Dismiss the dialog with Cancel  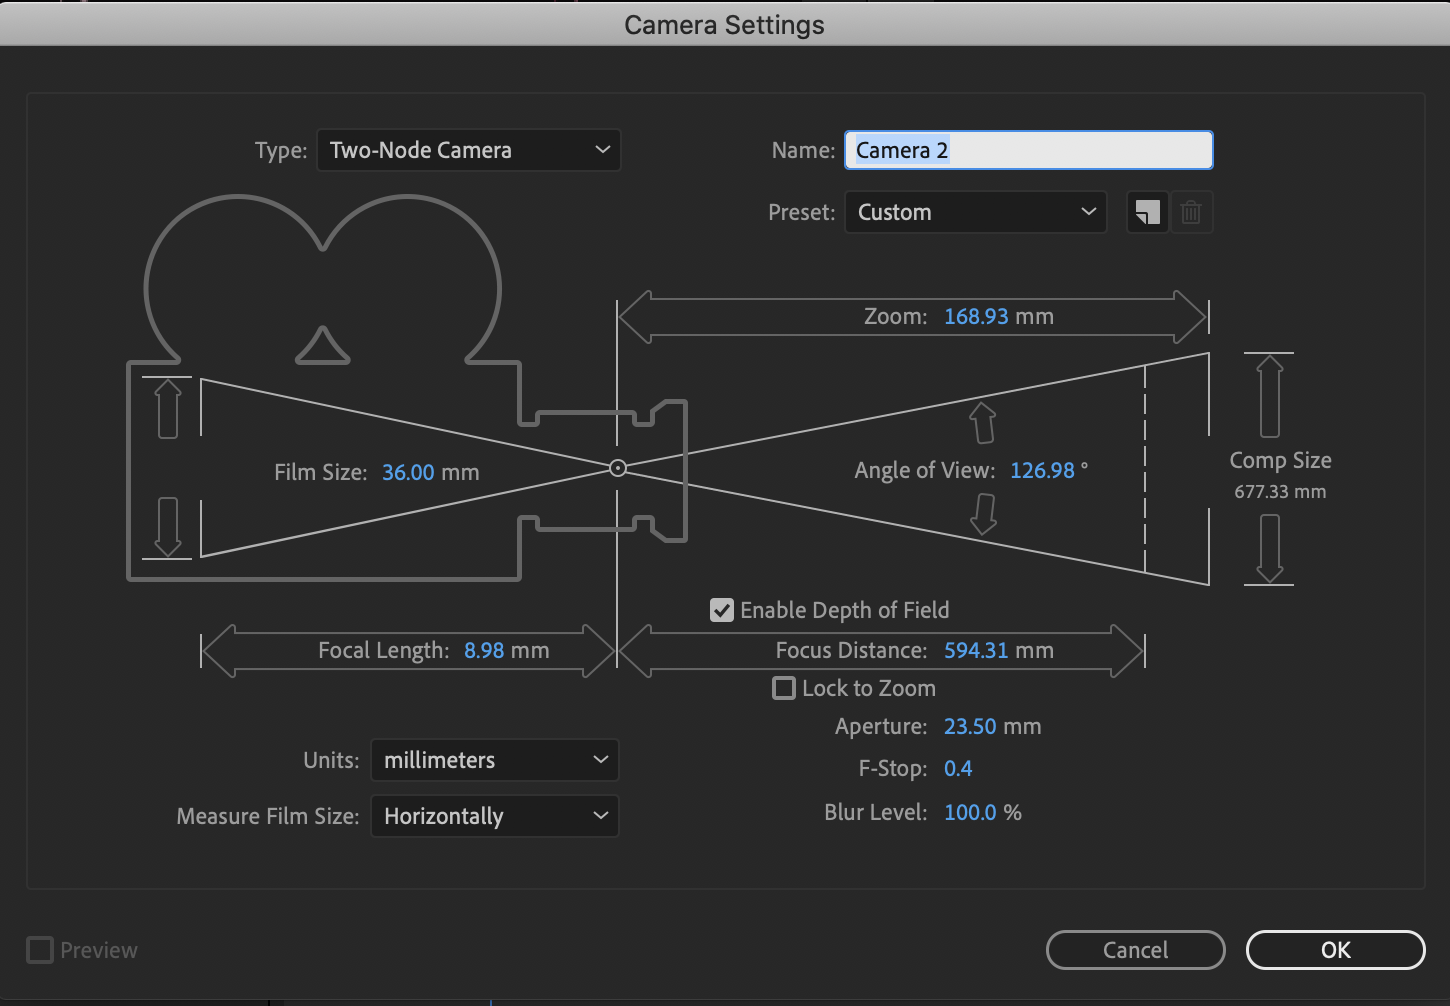click(1135, 950)
